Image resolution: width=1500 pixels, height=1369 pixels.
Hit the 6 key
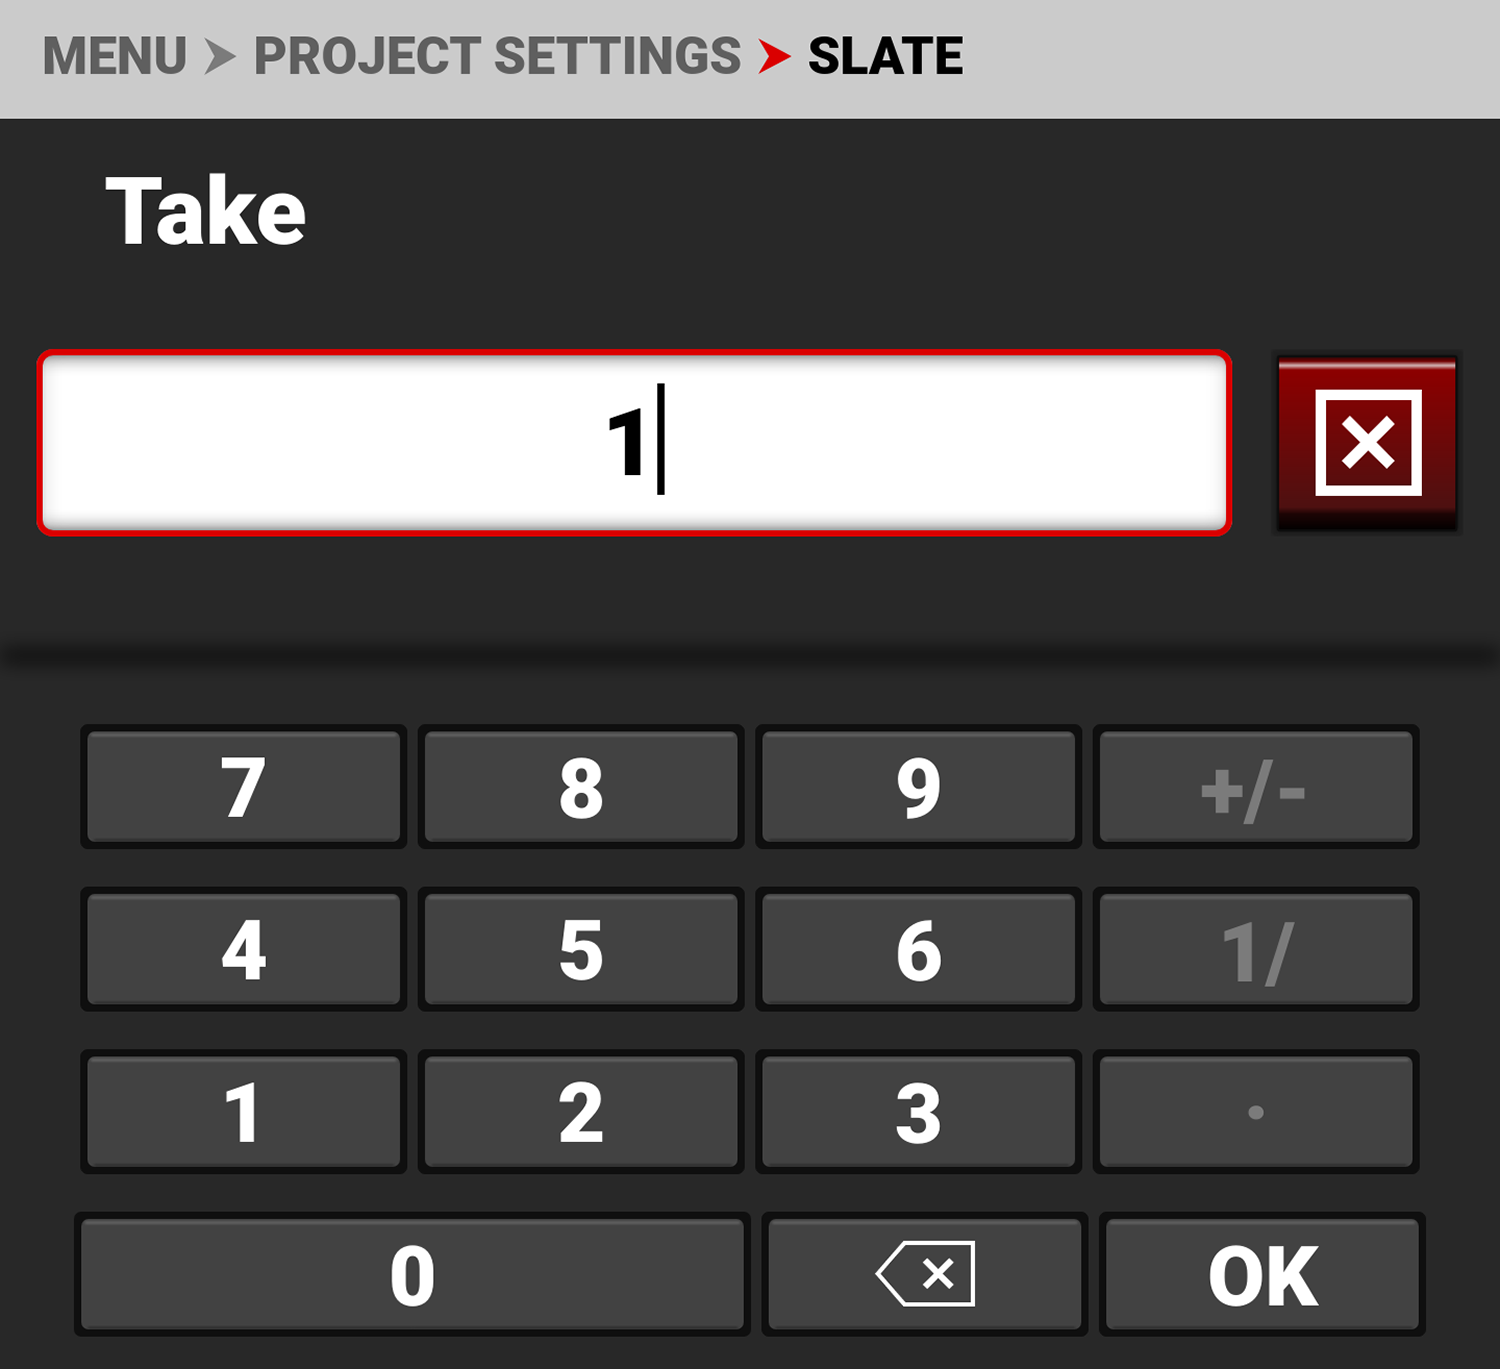tap(918, 950)
